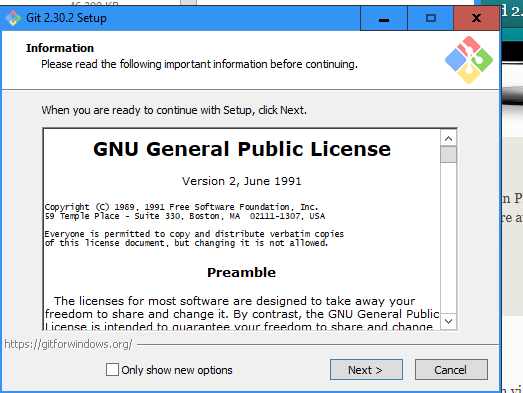This screenshot has height=393, width=523.
Task: Click the license scrollbar up arrow
Action: tap(448, 138)
